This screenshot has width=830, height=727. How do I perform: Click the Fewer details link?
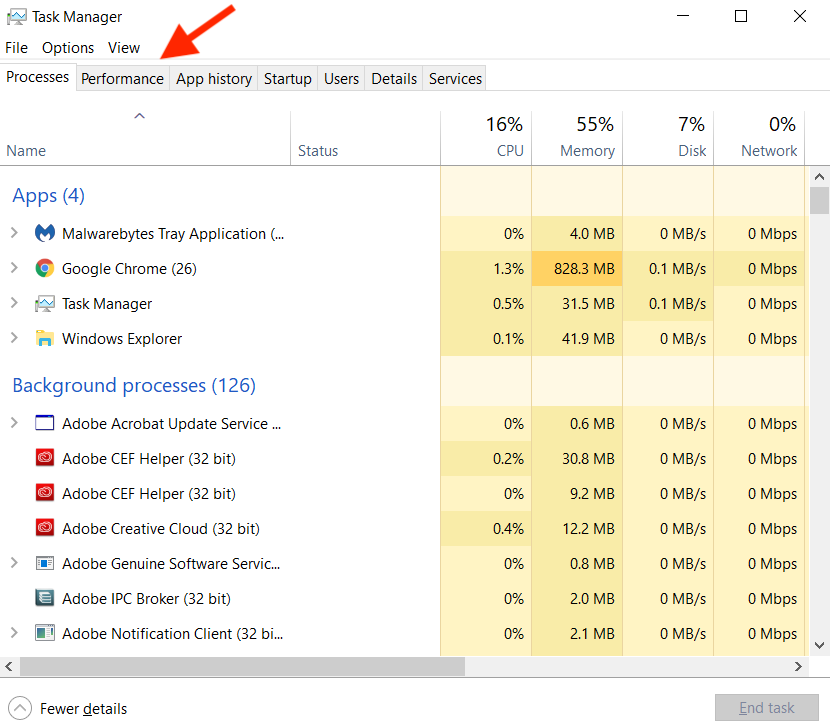coord(84,708)
